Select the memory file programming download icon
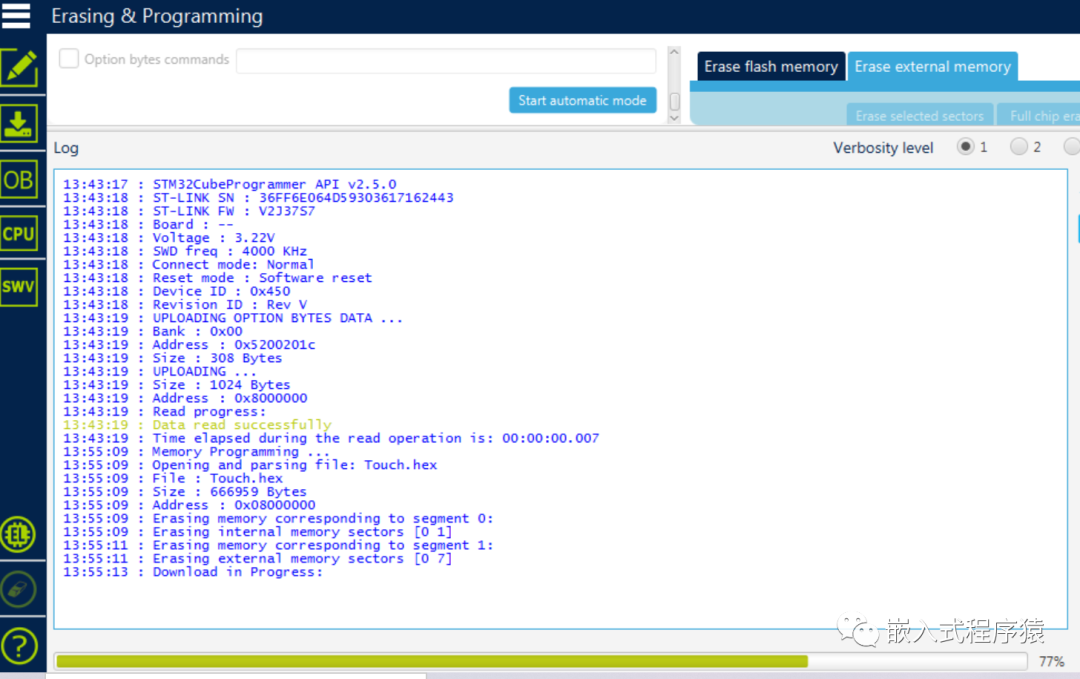 (20, 122)
